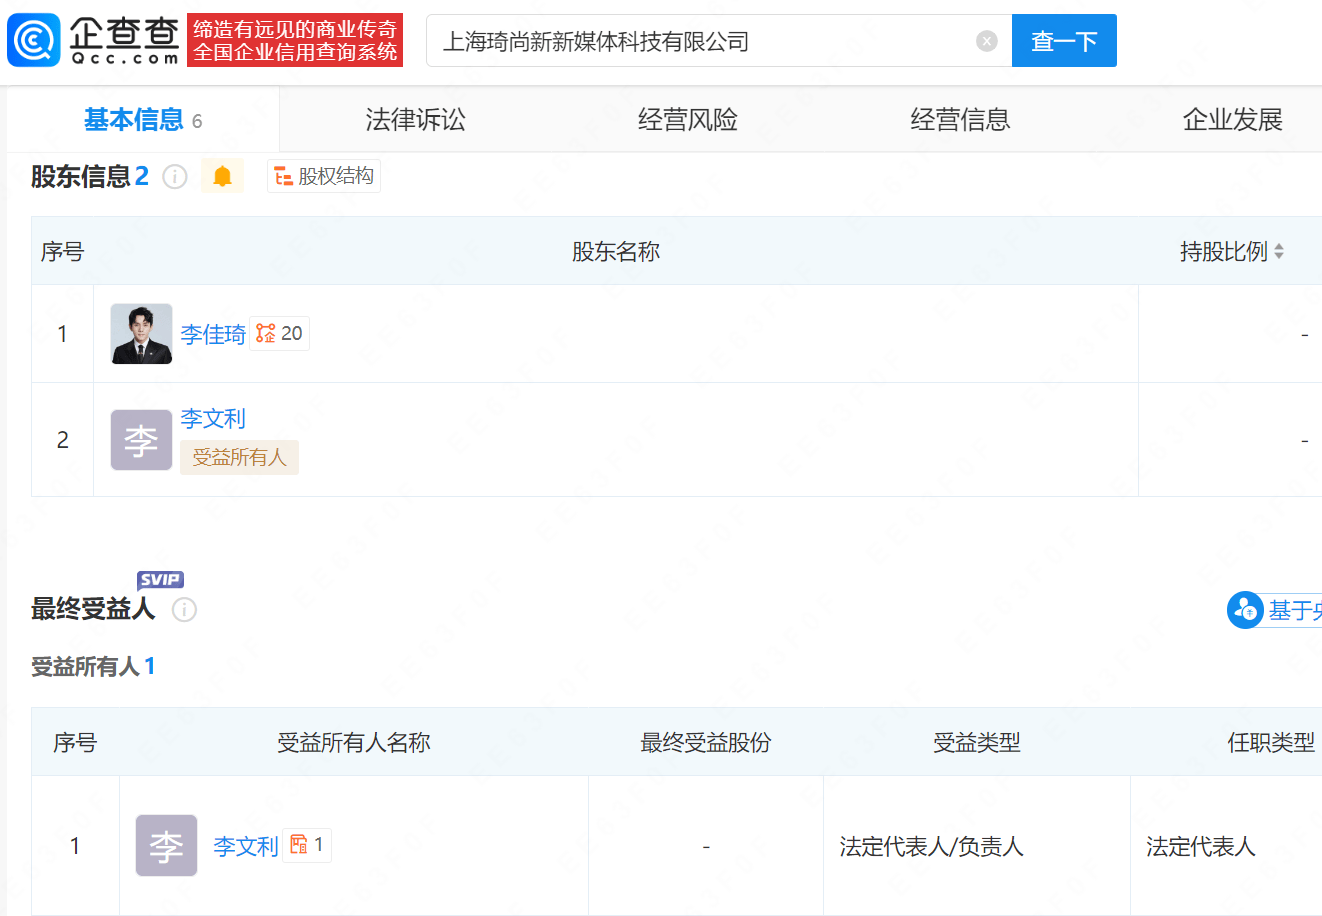This screenshot has height=916, width=1322.
Task: Open the 股权结构 equity structure view
Action: pos(324,176)
